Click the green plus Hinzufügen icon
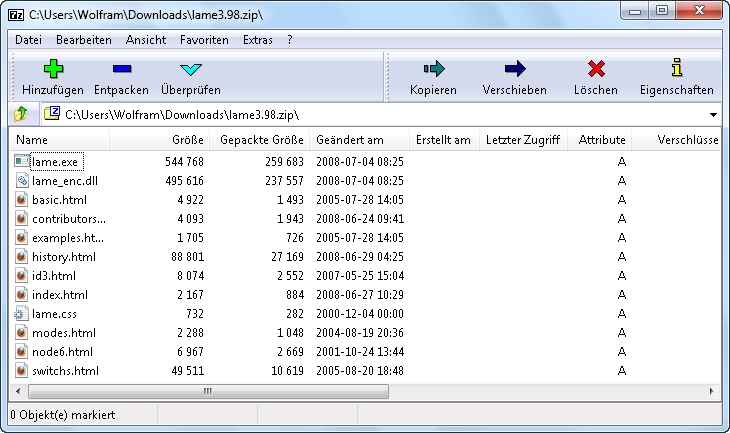Screen dimensions: 730x433 (53, 69)
